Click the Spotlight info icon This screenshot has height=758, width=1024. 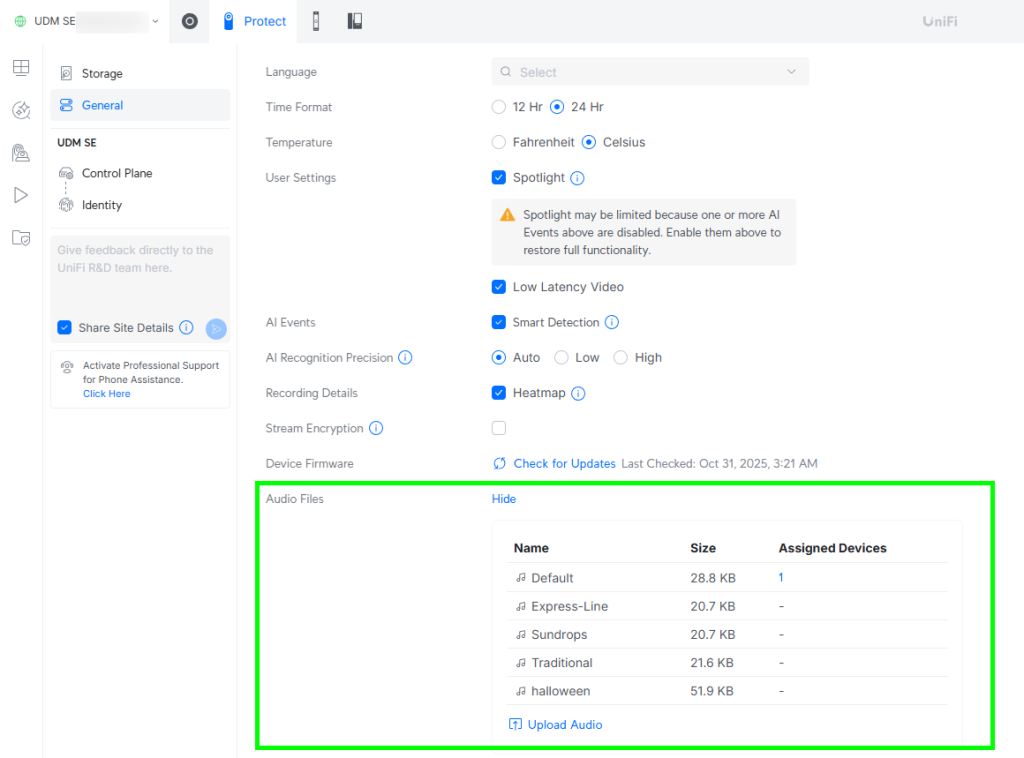coord(577,178)
